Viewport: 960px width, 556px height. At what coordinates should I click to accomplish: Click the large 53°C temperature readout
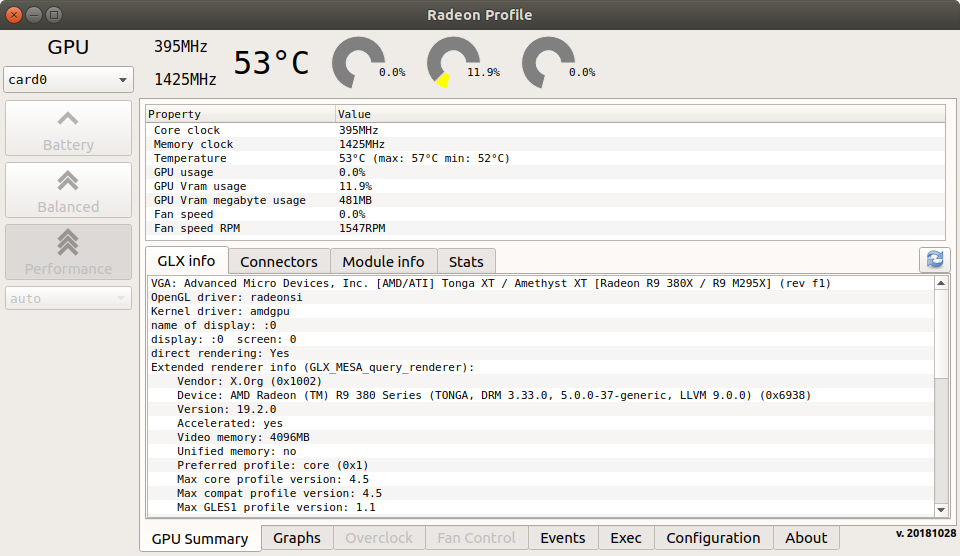(271, 62)
